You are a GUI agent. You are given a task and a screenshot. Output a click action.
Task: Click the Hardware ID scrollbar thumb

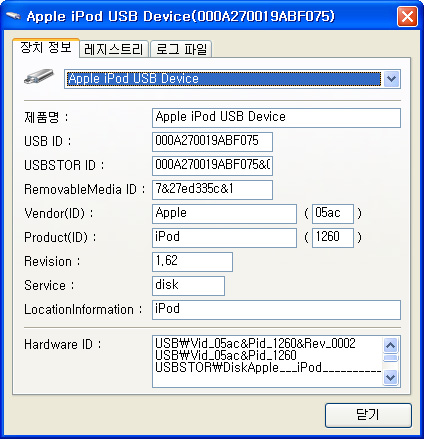[391, 358]
